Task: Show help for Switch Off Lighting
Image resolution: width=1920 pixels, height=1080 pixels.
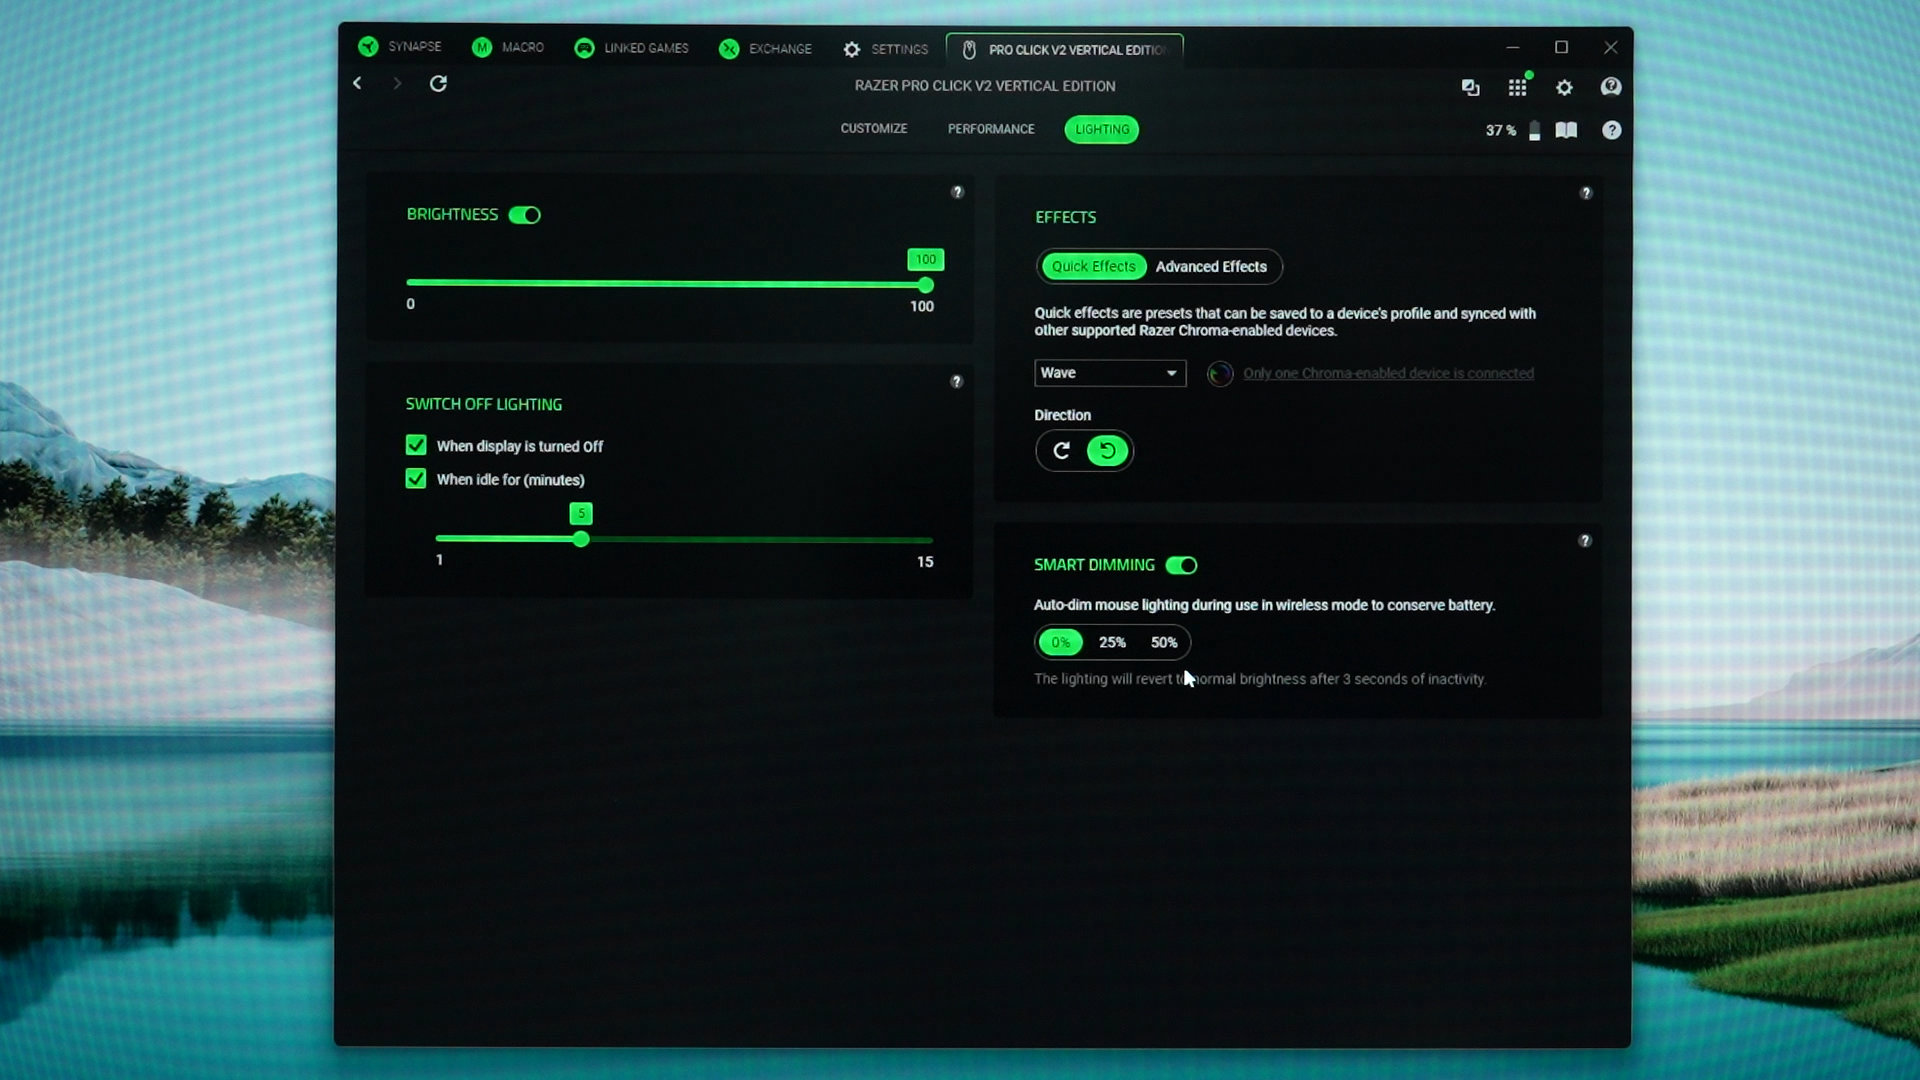Action: coord(956,382)
